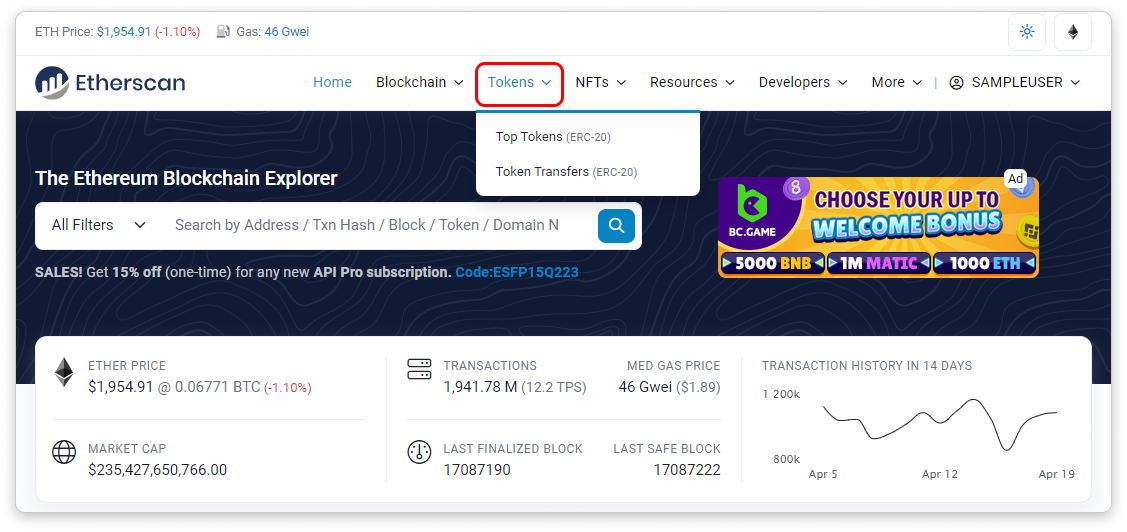This screenshot has height=532, width=1127.
Task: Click the Etherscan logo
Action: [110, 83]
